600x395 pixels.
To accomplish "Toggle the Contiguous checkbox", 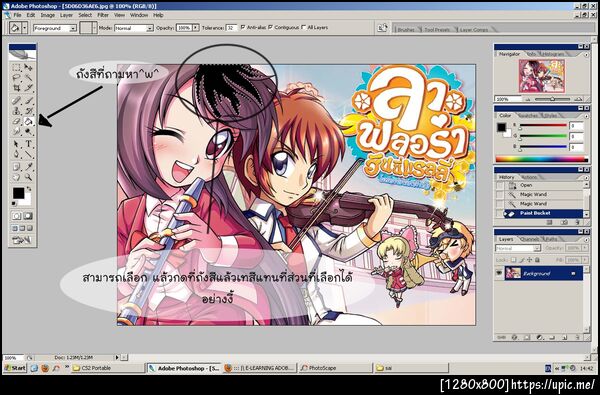I will [x=271, y=28].
